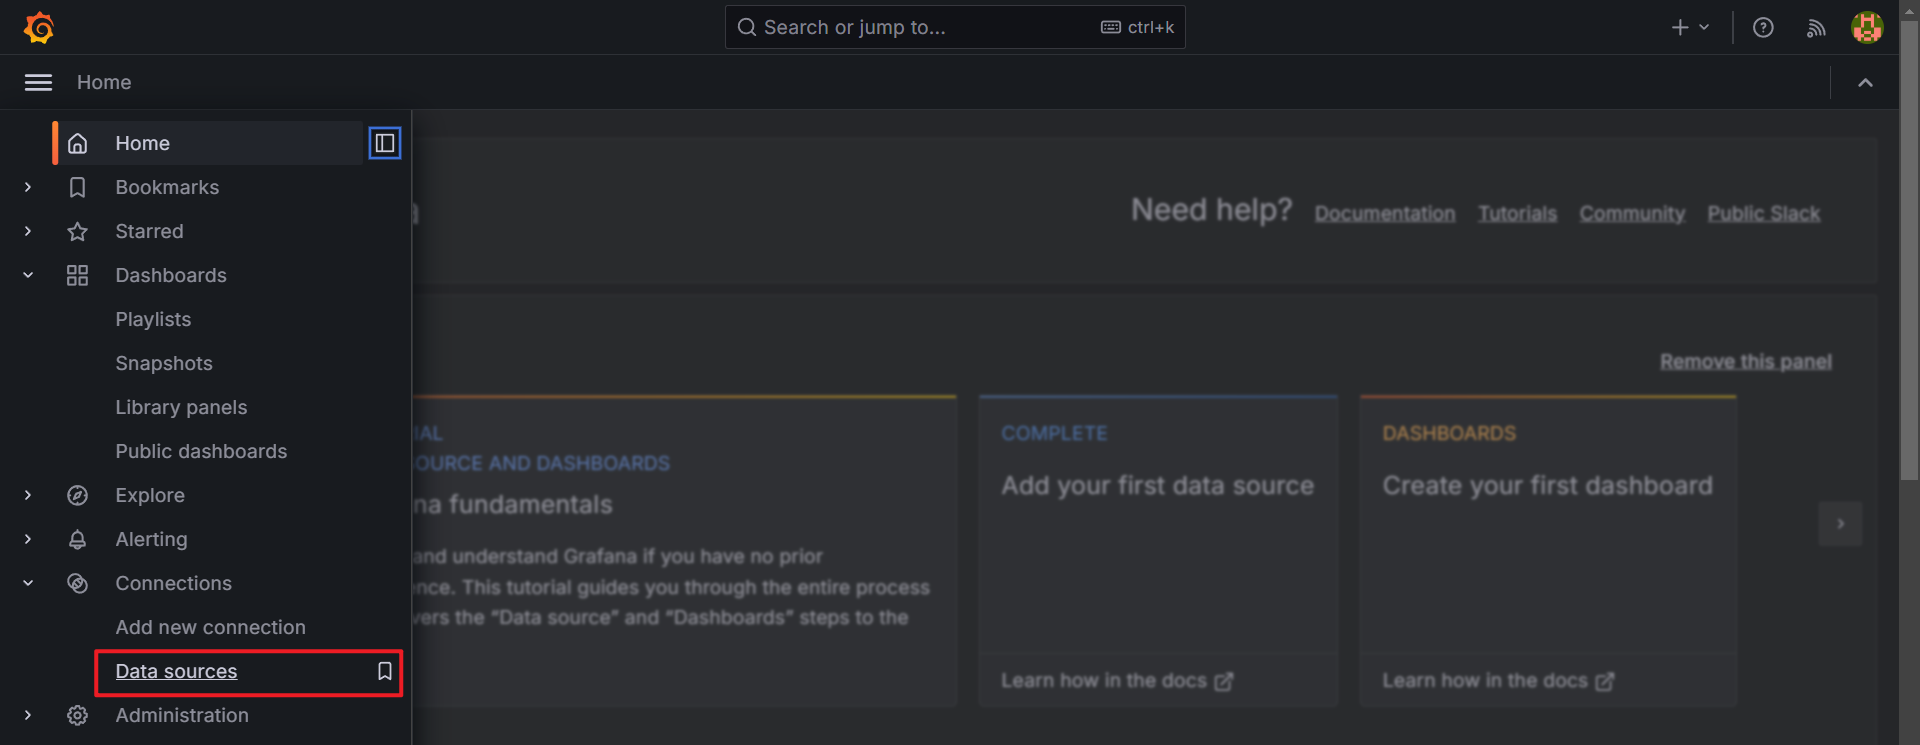The image size is (1920, 745).
Task: Click the page vertical scrollbar
Action: click(x=1909, y=250)
